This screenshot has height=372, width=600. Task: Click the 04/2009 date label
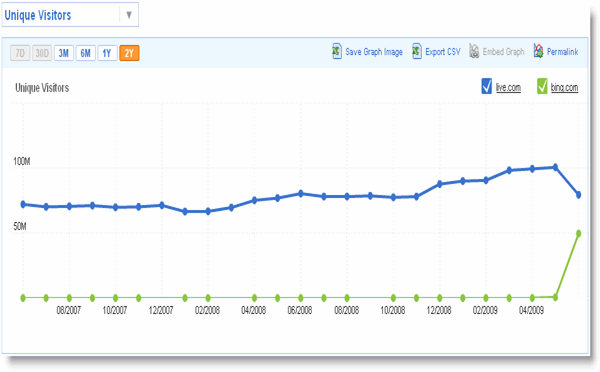(x=531, y=310)
